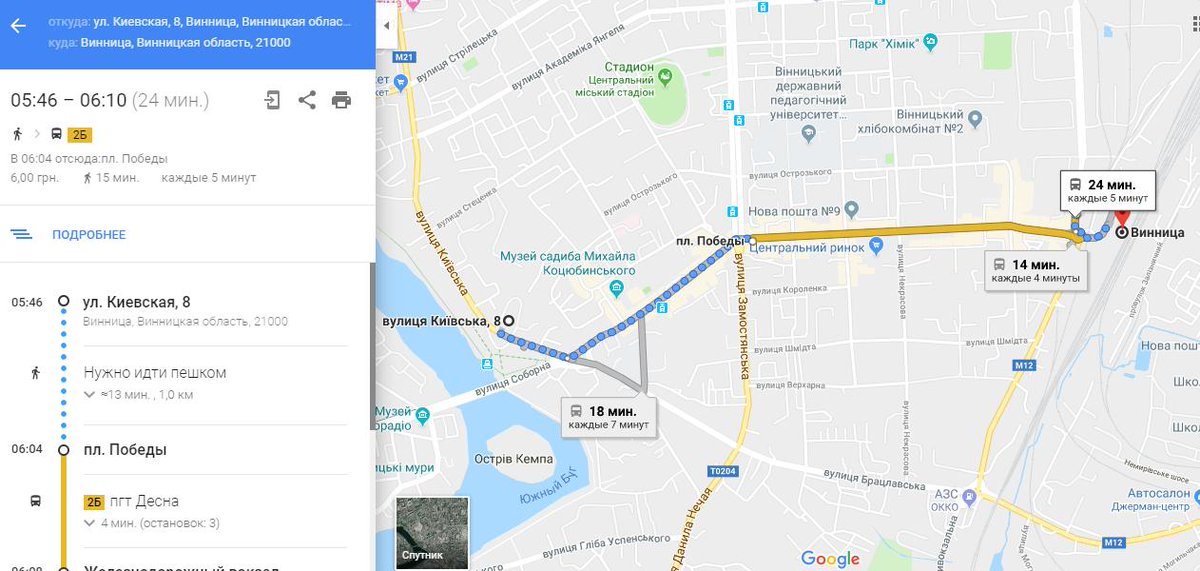Open the Музей садиба Михайла Коцюбинського marker
This screenshot has width=1200, height=571.
pyautogui.click(x=616, y=290)
